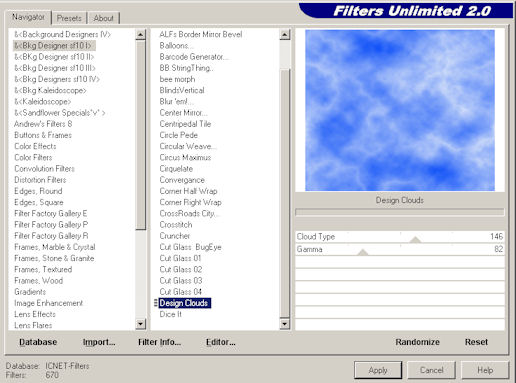Choose Barcode Generator... filter
Screen dimensions: 516x383
click(x=194, y=57)
